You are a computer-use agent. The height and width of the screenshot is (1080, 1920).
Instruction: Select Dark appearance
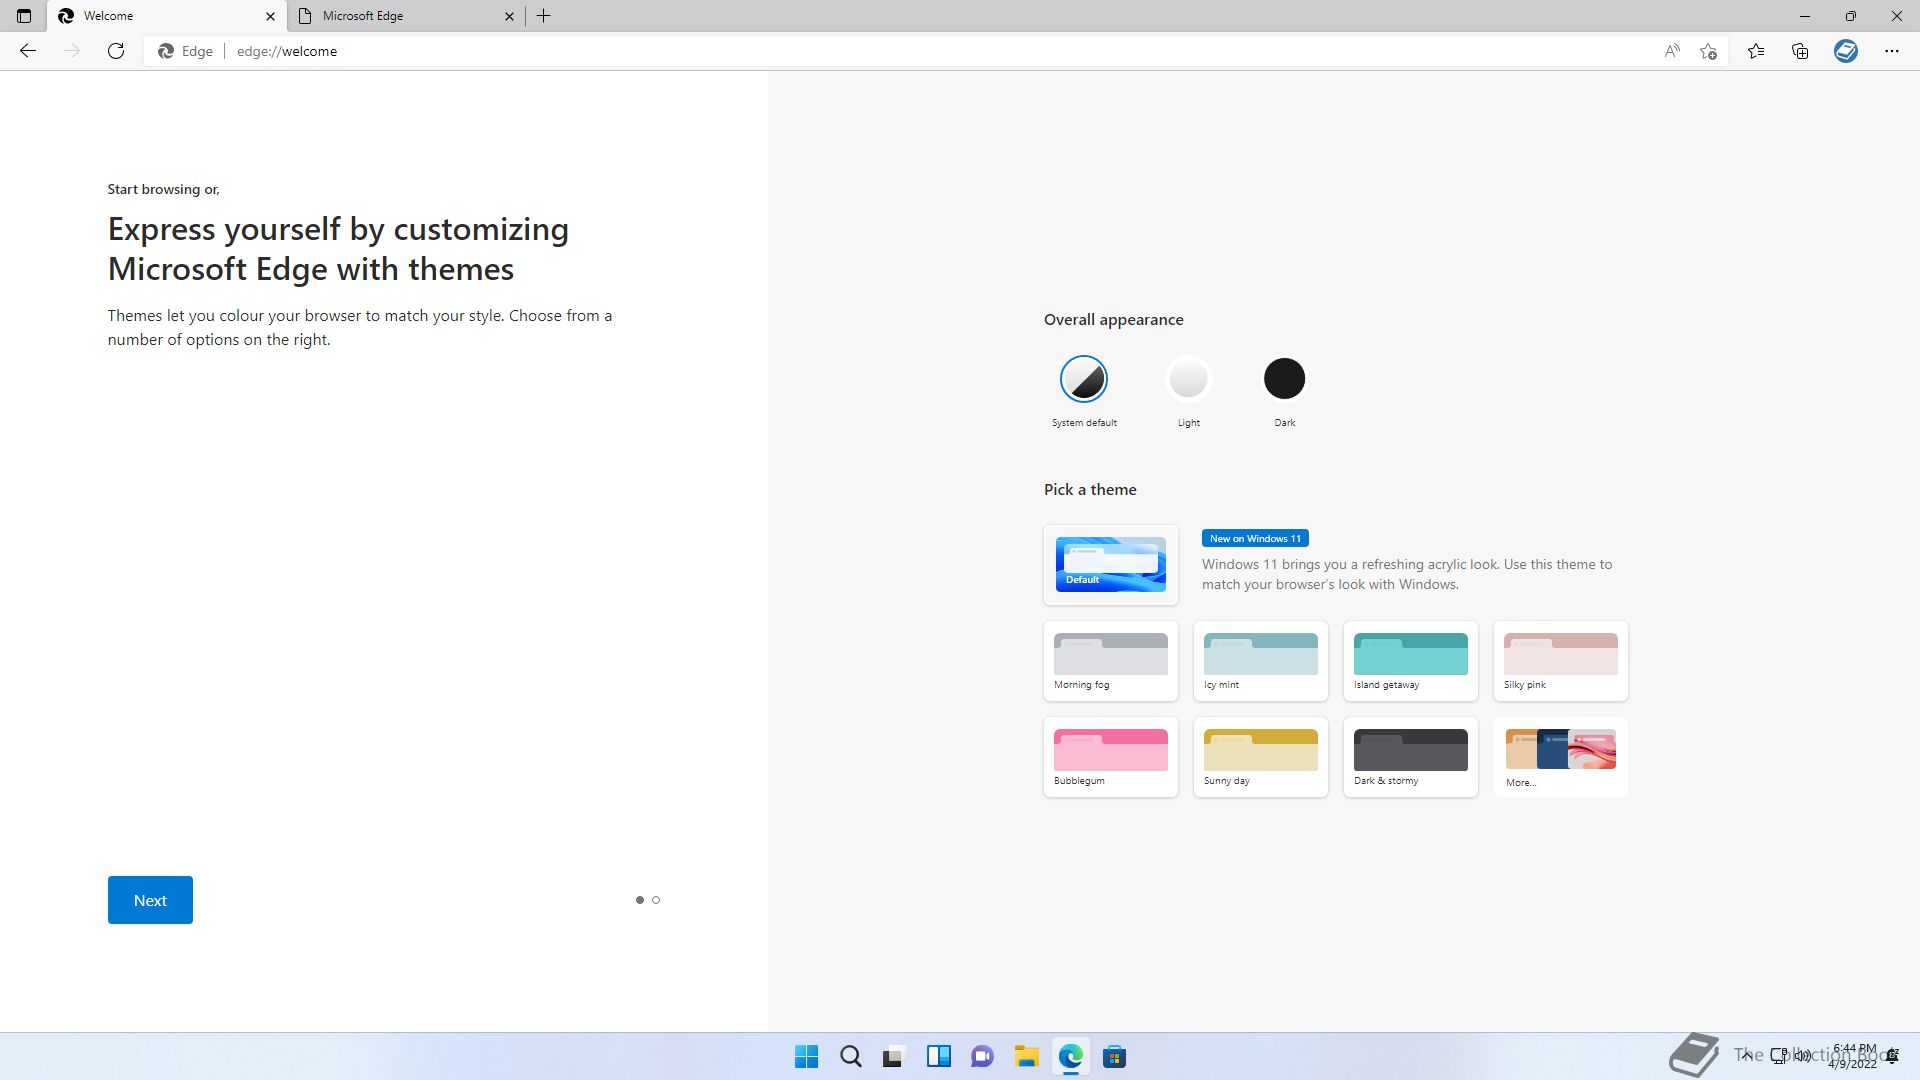click(x=1285, y=379)
